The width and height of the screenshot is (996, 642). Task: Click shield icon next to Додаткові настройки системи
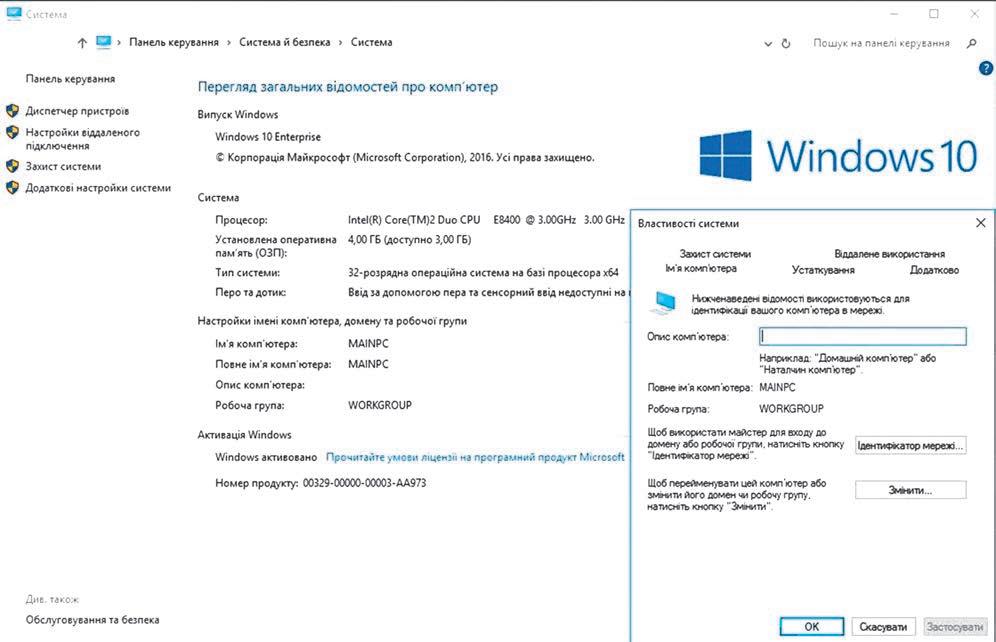click(x=12, y=188)
